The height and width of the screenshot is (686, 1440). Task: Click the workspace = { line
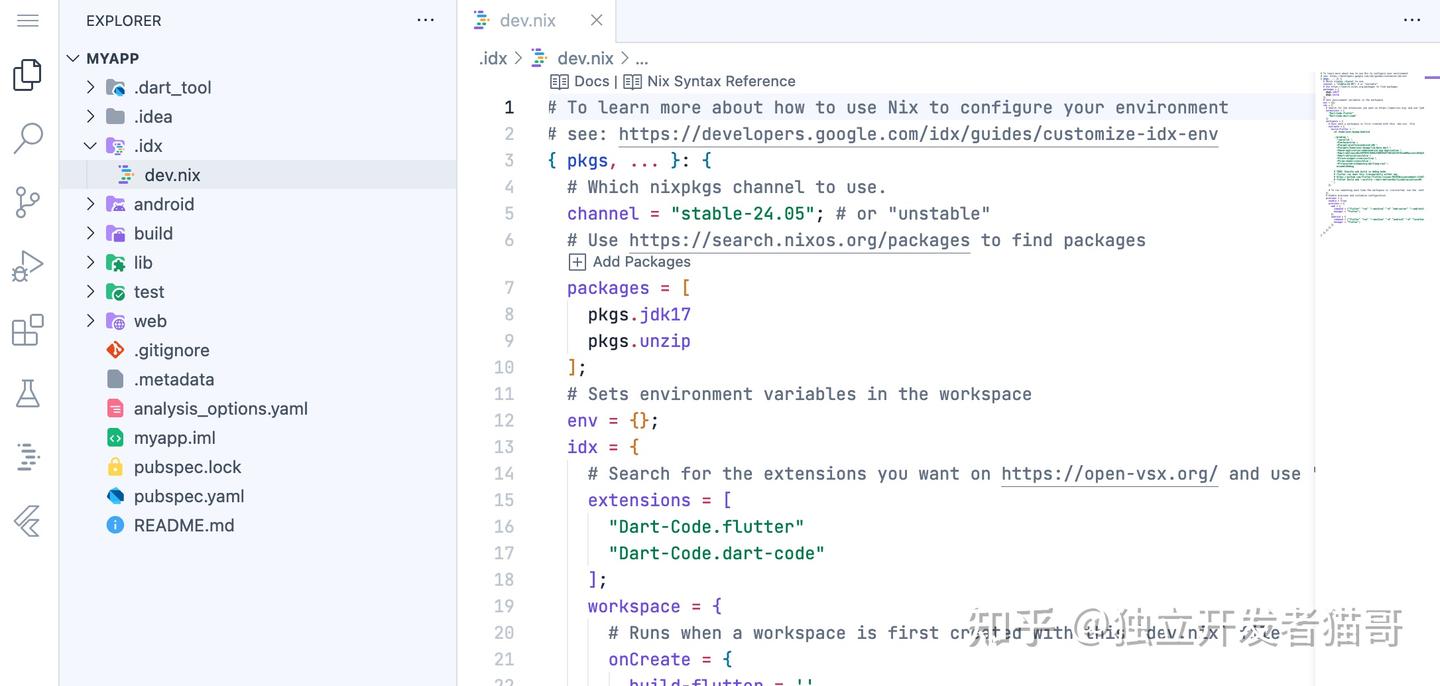(x=655, y=606)
